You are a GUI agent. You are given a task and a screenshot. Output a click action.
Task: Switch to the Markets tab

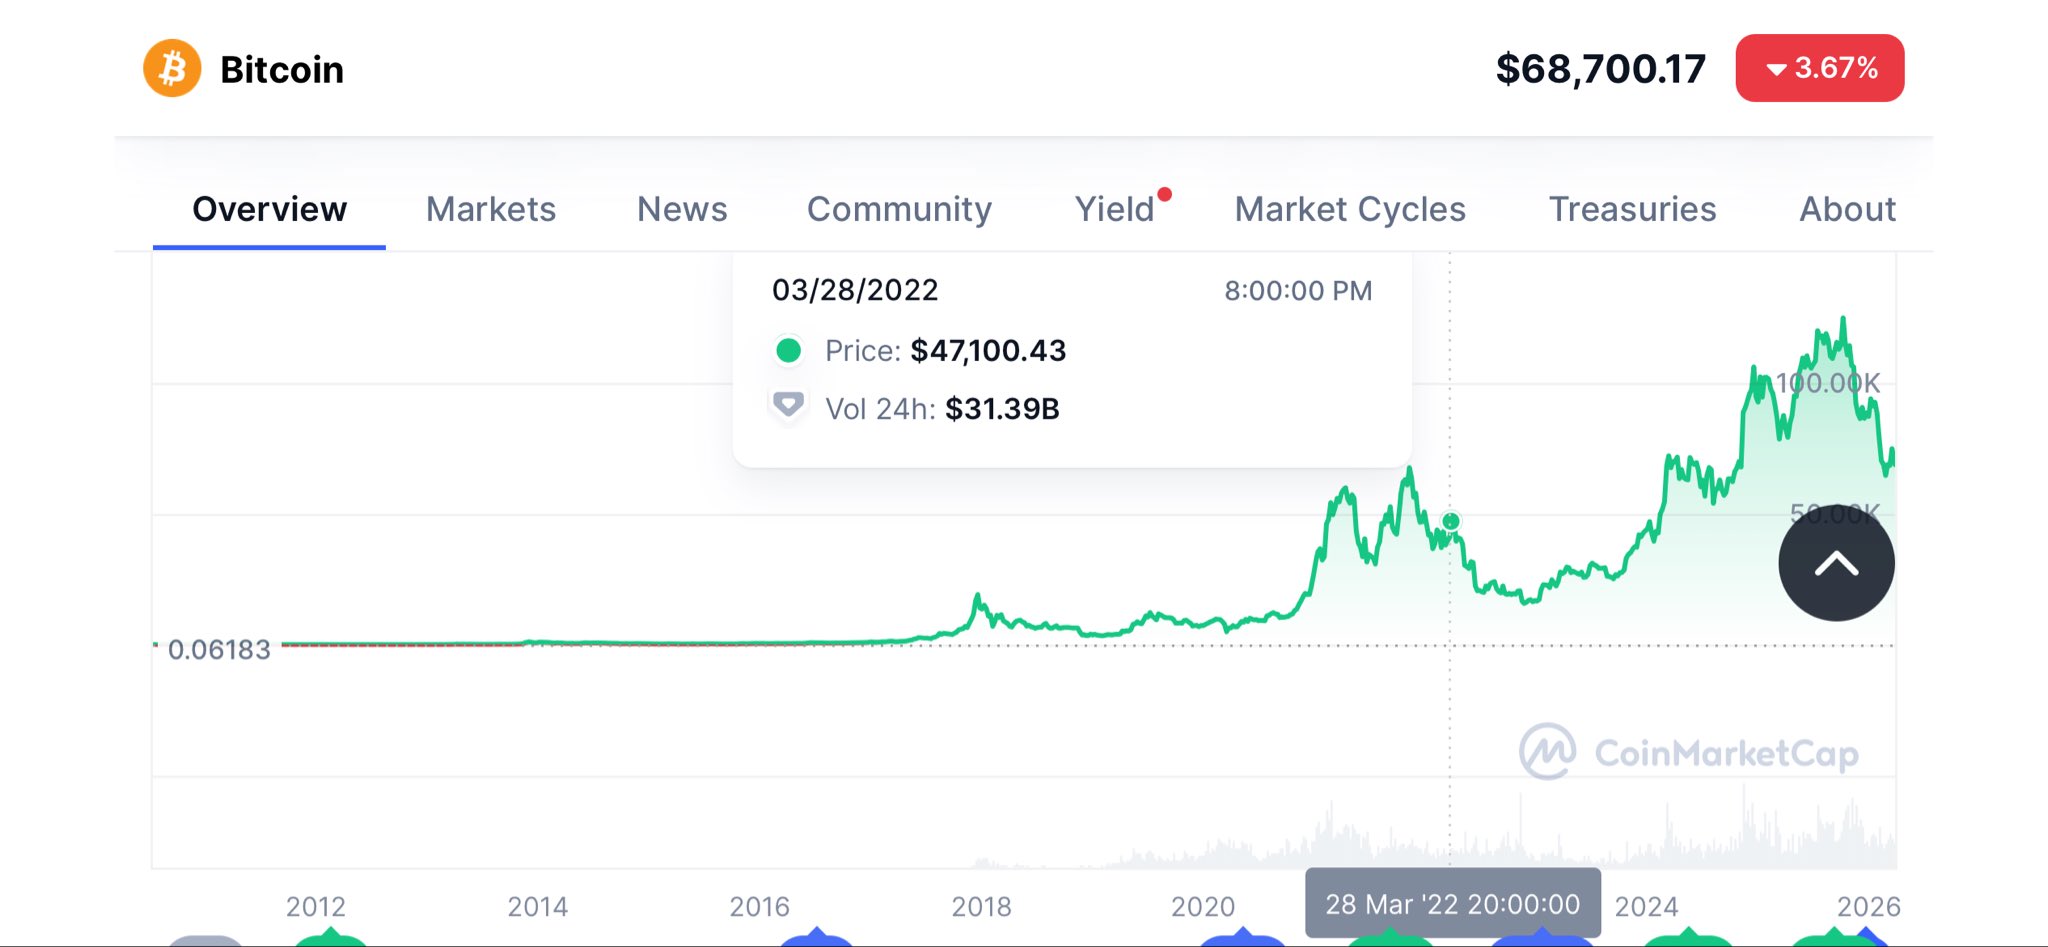point(490,209)
